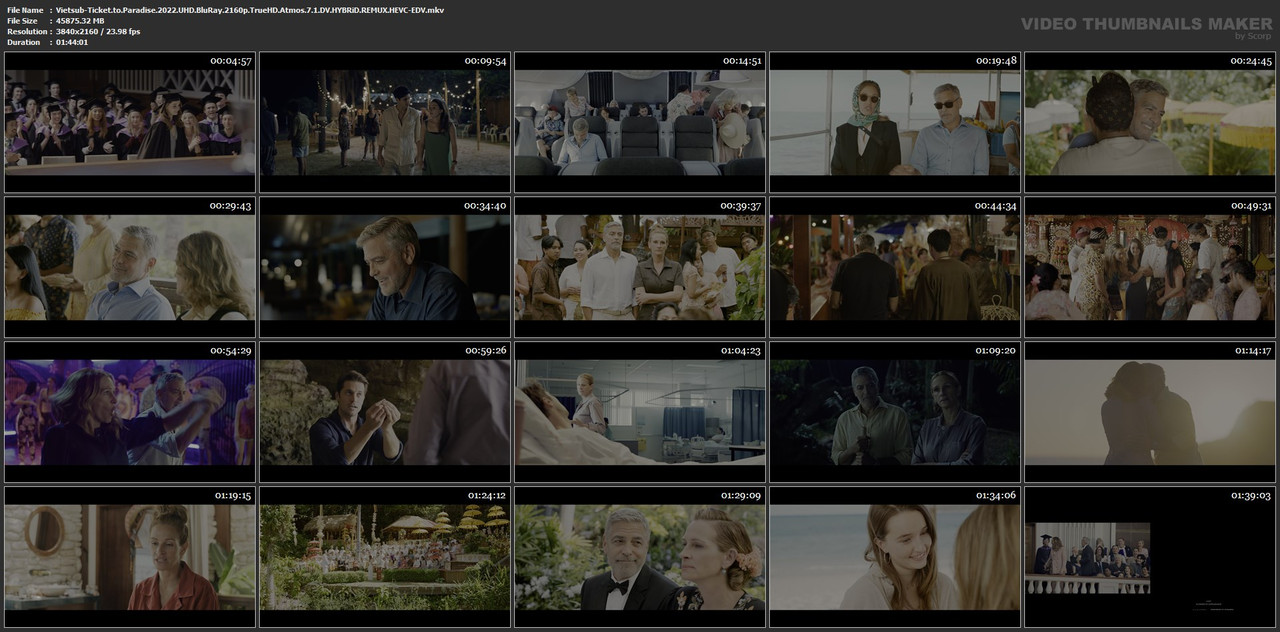Open the thumbnail at 00:14:51
Viewport: 1280px width, 632px height.
tap(640, 122)
